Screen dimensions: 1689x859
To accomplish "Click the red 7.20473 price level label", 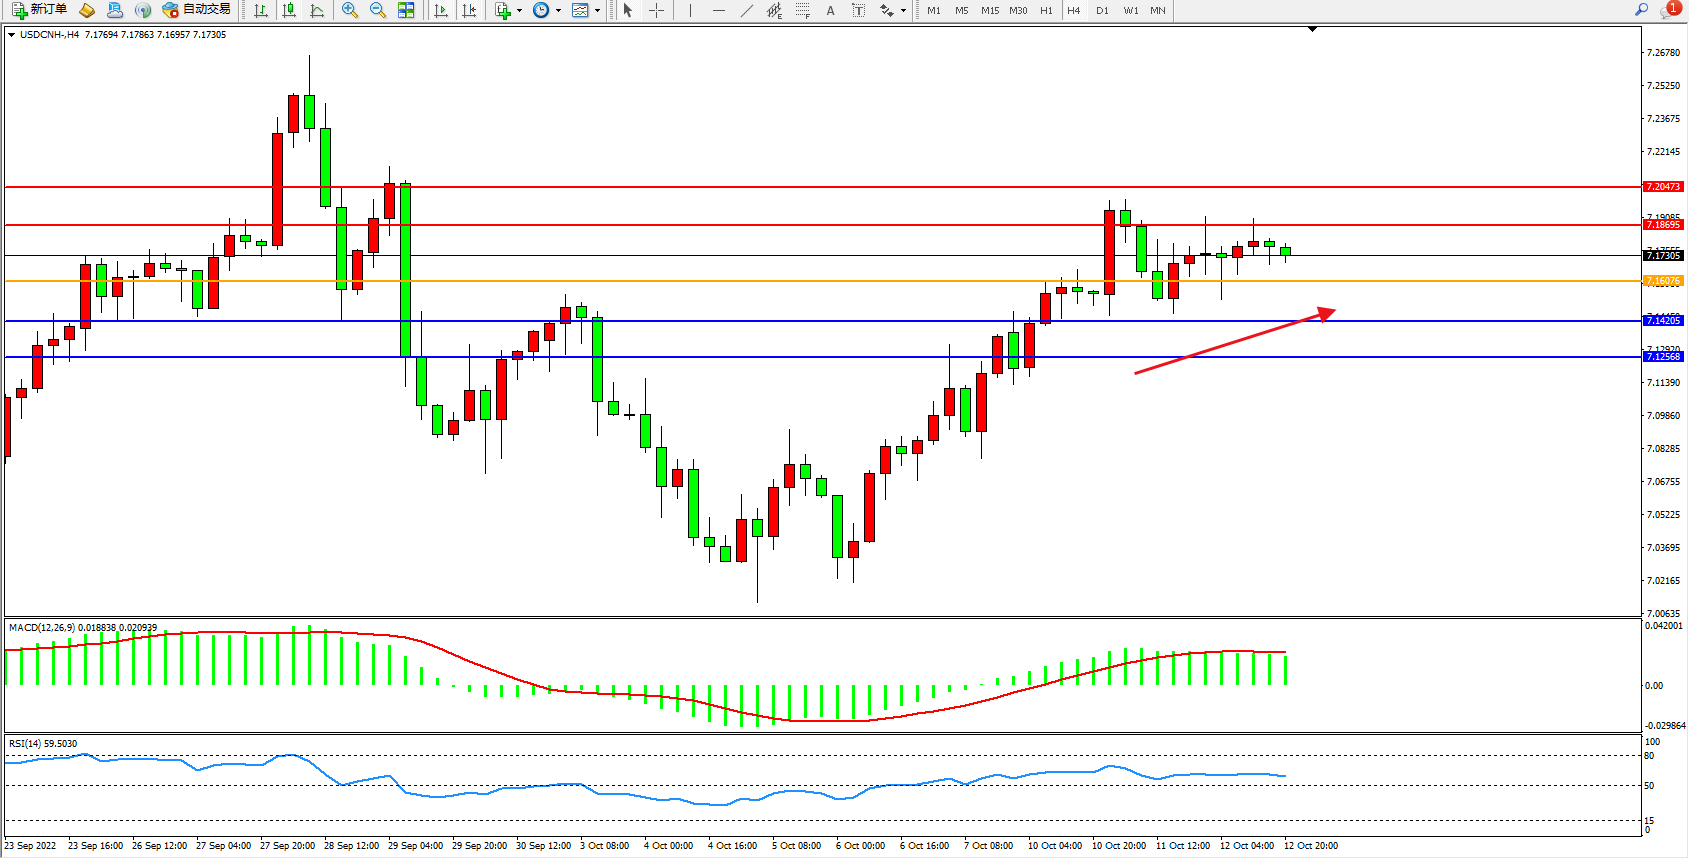I will 1663,187.
